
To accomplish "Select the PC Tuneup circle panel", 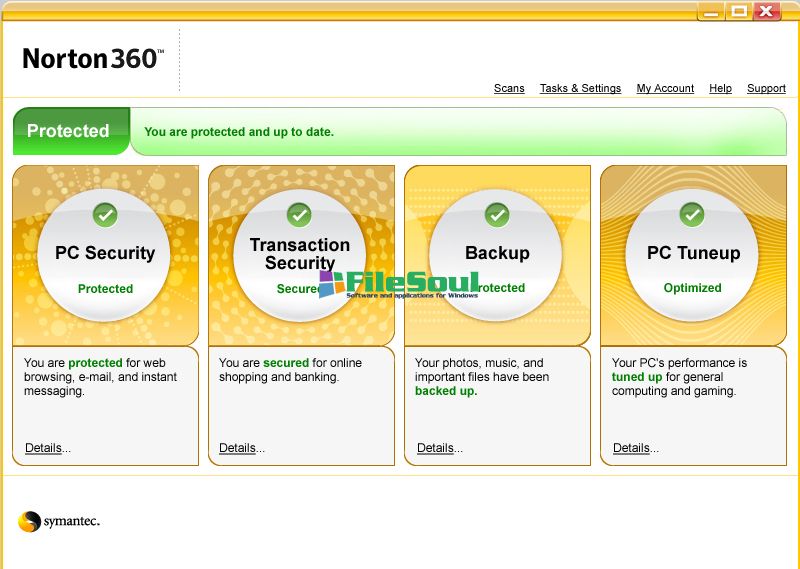I will click(692, 255).
